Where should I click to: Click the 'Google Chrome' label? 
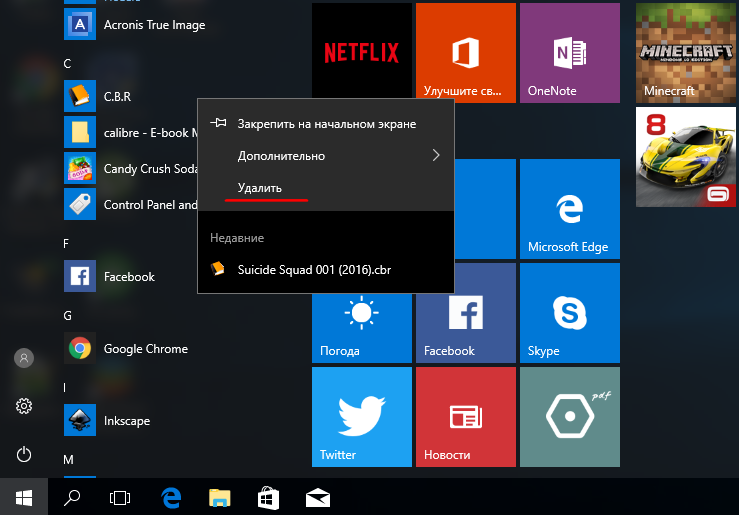(x=146, y=349)
